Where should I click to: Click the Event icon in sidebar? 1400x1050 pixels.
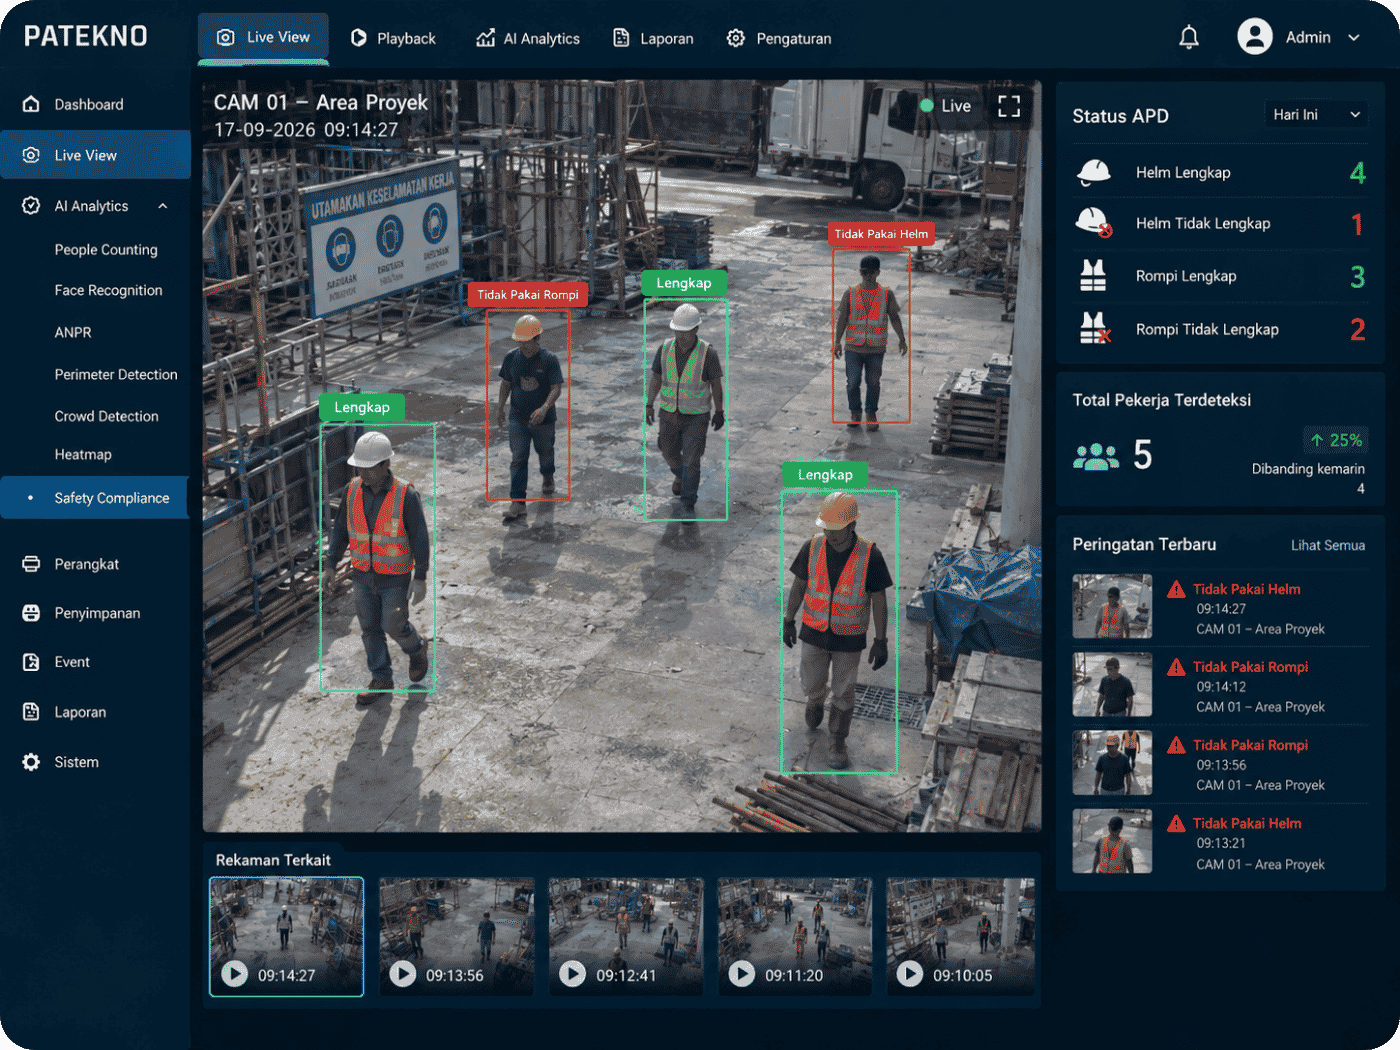click(31, 662)
